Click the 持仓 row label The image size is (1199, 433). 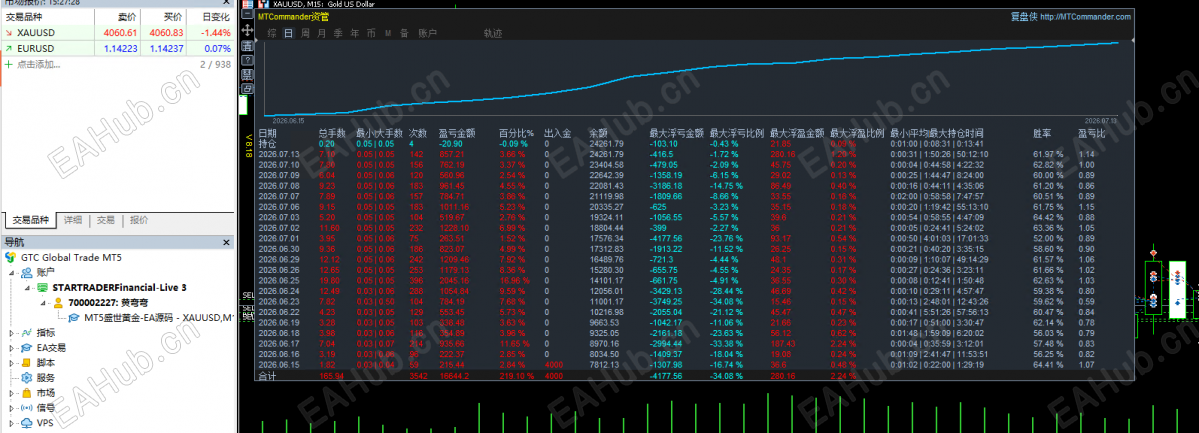tap(268, 143)
